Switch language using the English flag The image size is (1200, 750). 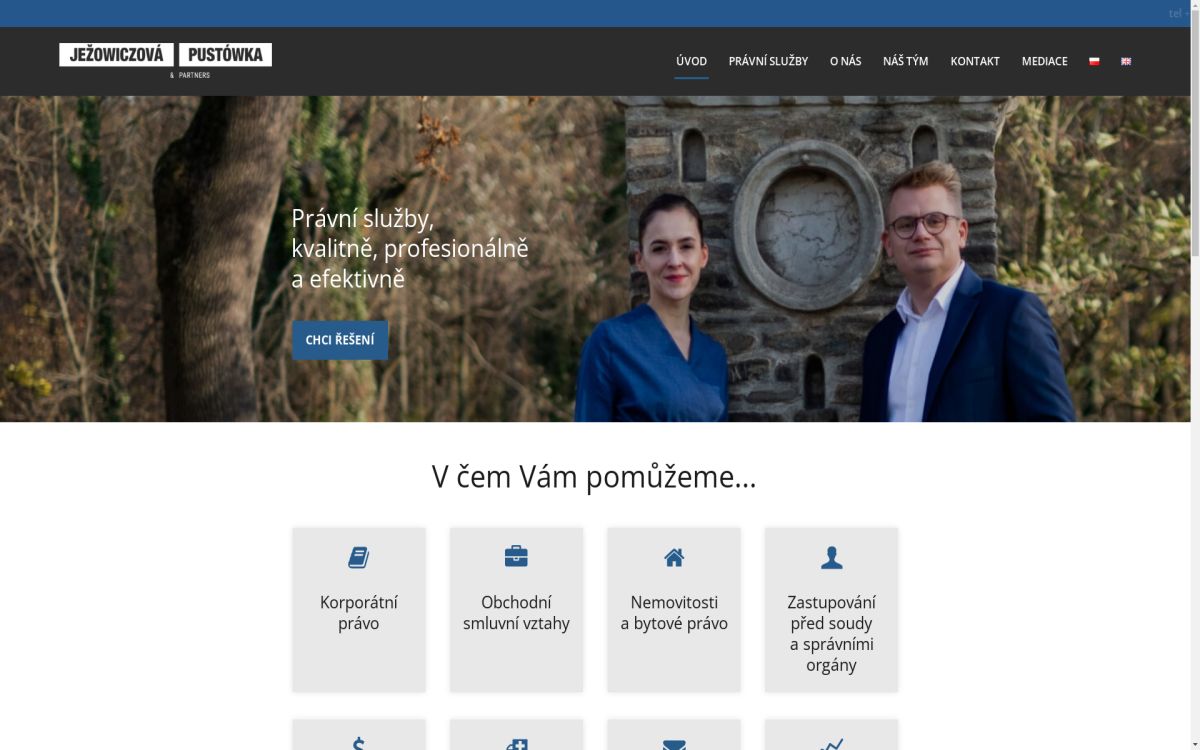click(1125, 61)
